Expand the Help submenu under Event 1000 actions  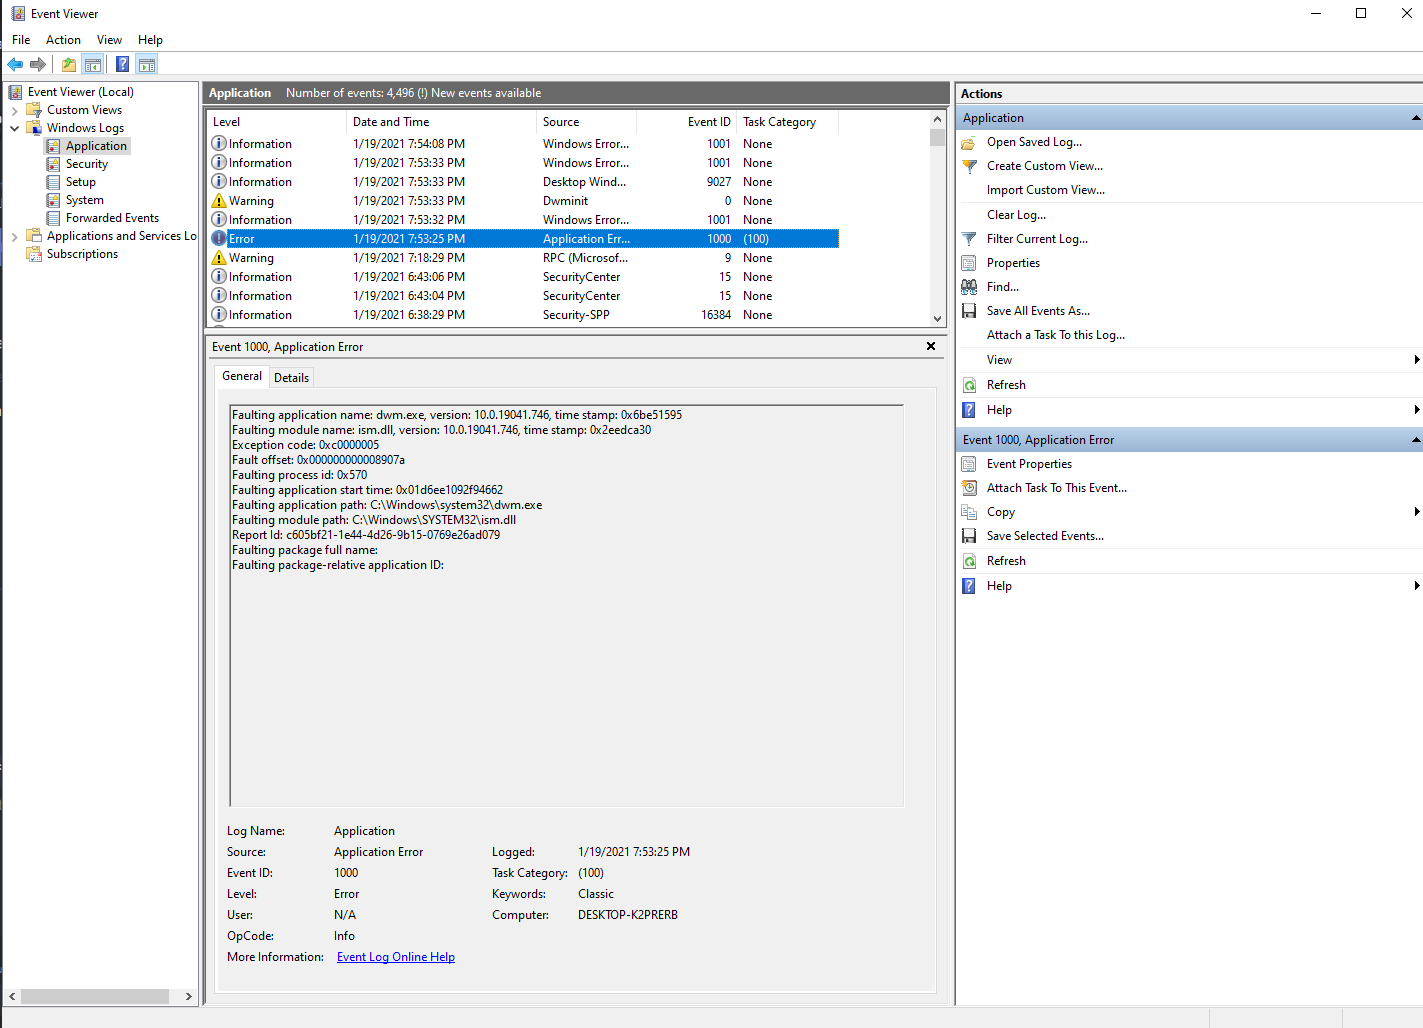1416,586
